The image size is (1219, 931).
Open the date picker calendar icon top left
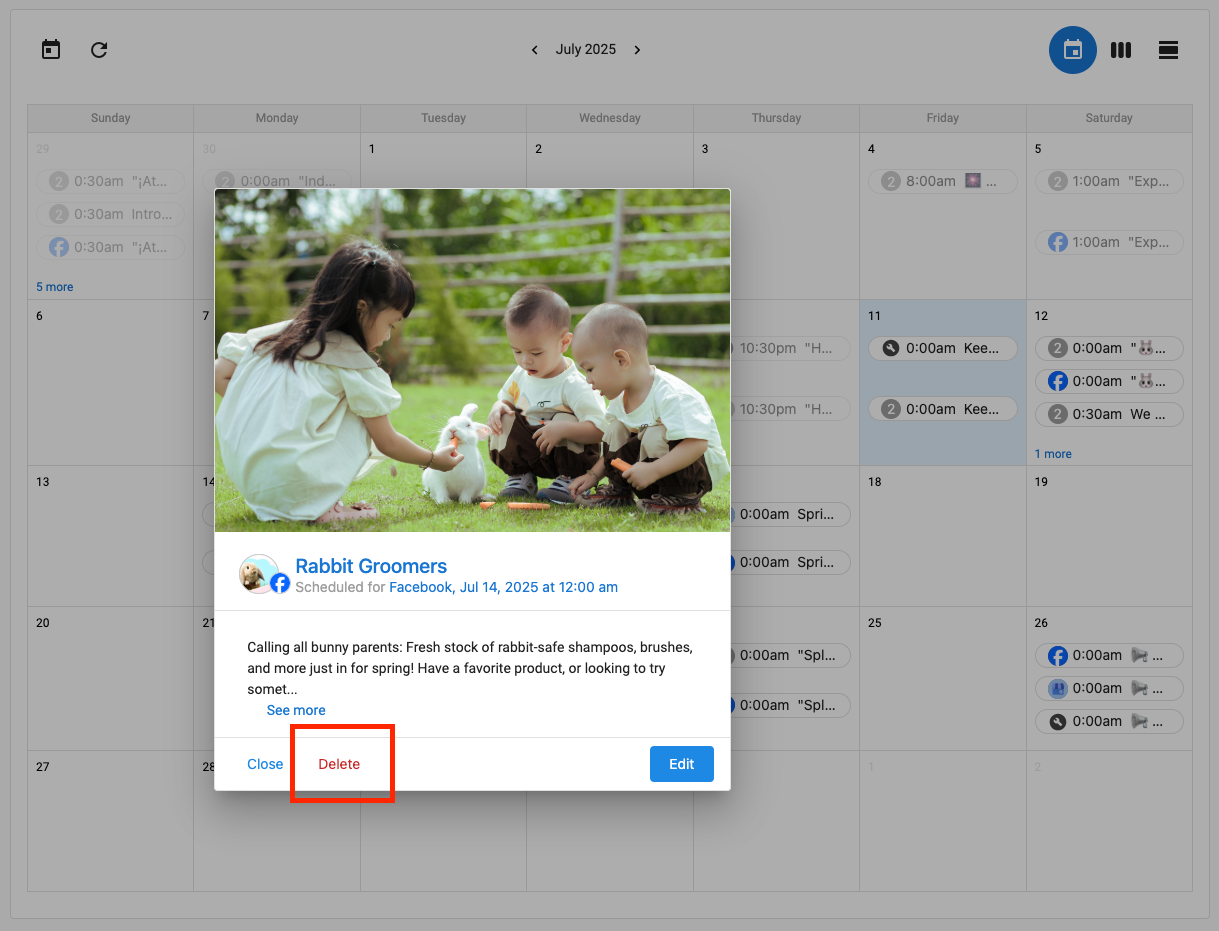pyautogui.click(x=50, y=49)
